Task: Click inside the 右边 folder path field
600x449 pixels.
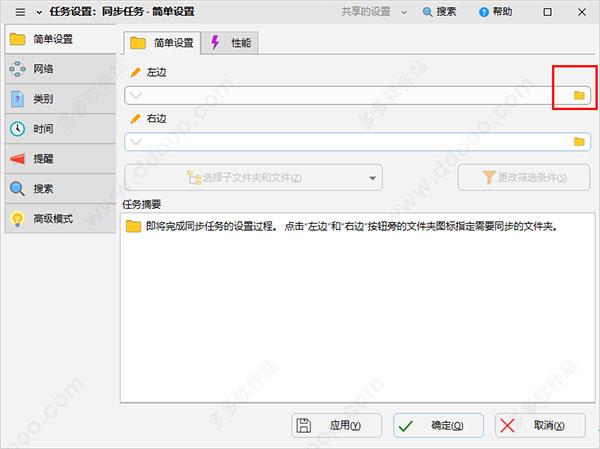Action: (350, 142)
